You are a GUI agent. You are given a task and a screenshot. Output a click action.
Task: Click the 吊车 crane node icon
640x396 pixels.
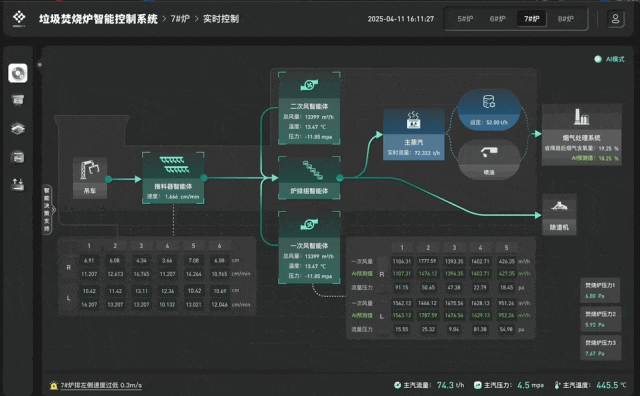[90, 170]
